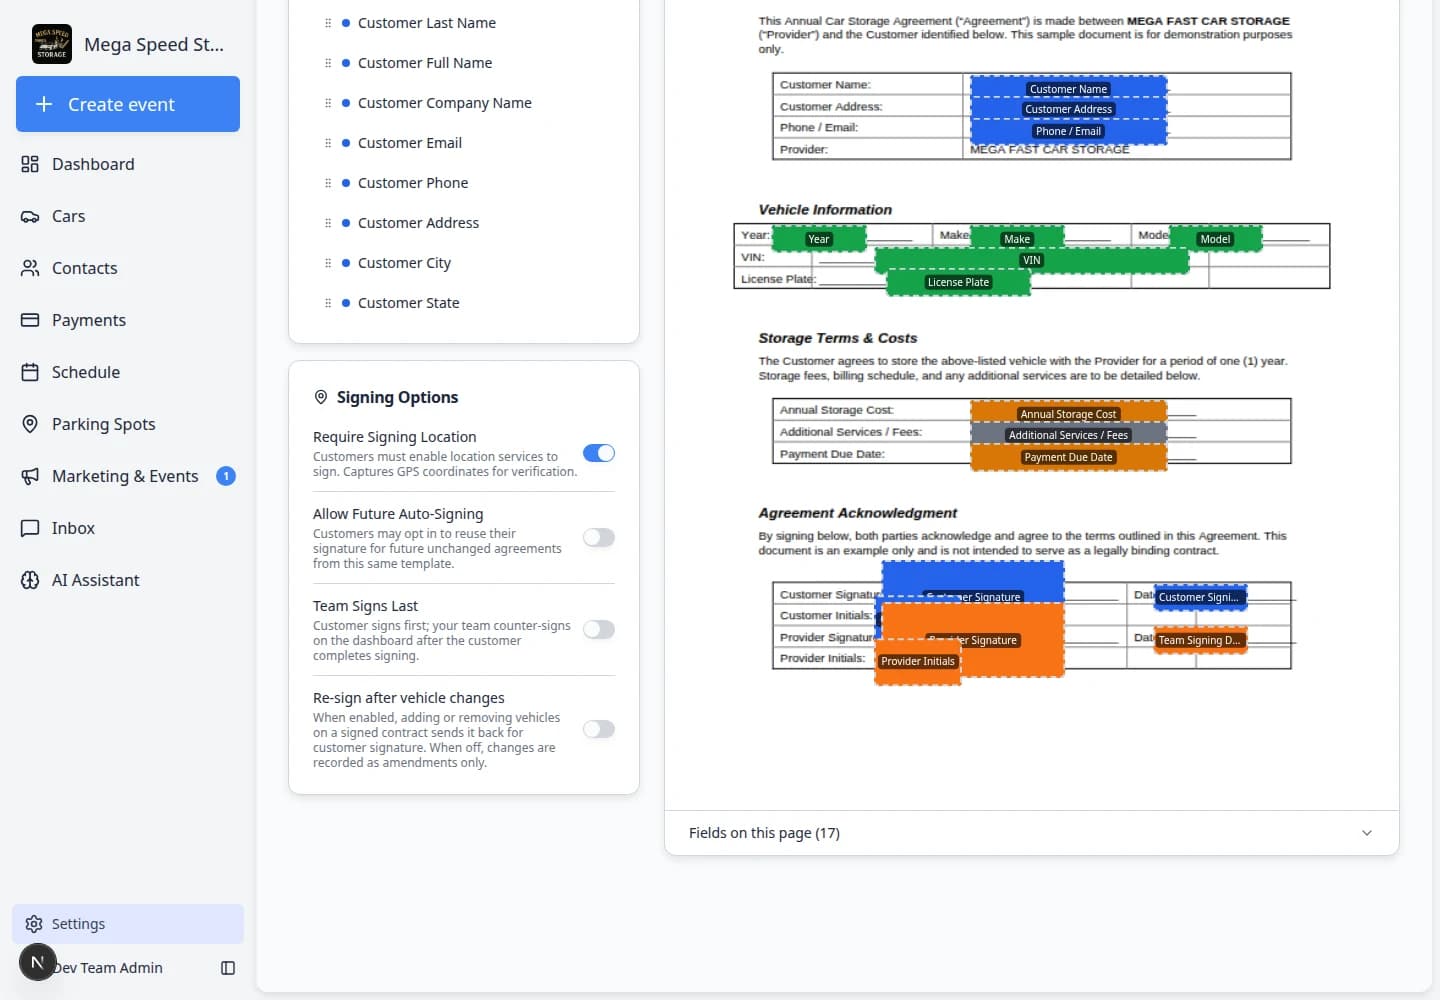
Task: Click Customer Email in field list
Action: click(x=410, y=143)
